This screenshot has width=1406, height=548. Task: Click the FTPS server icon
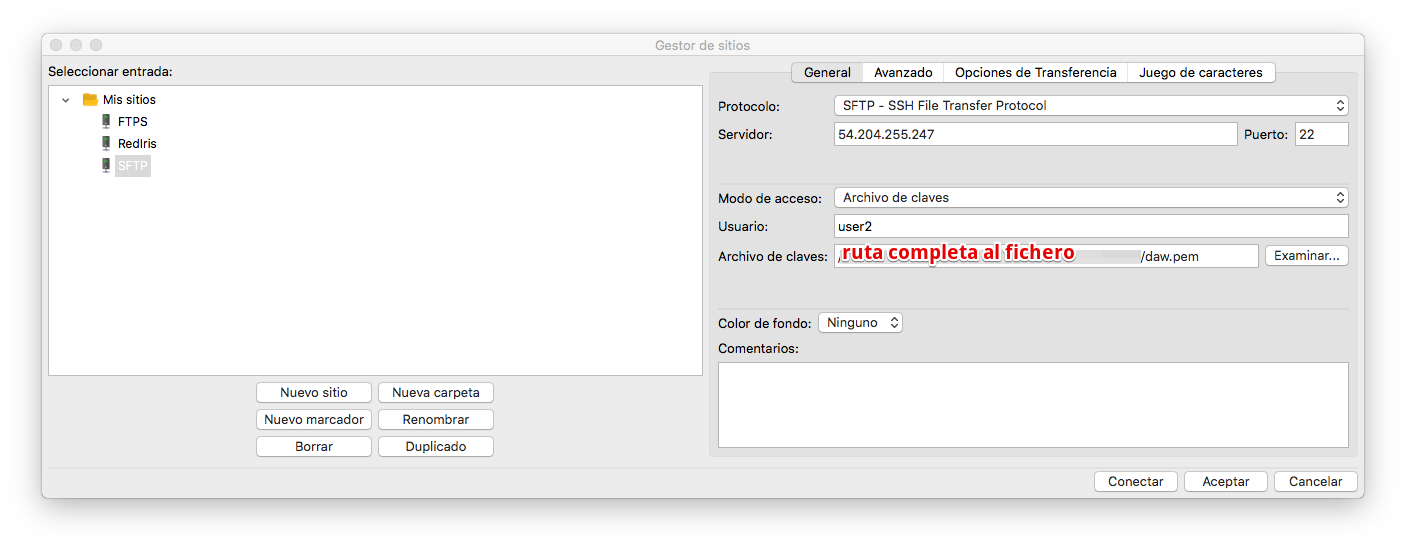pos(106,121)
